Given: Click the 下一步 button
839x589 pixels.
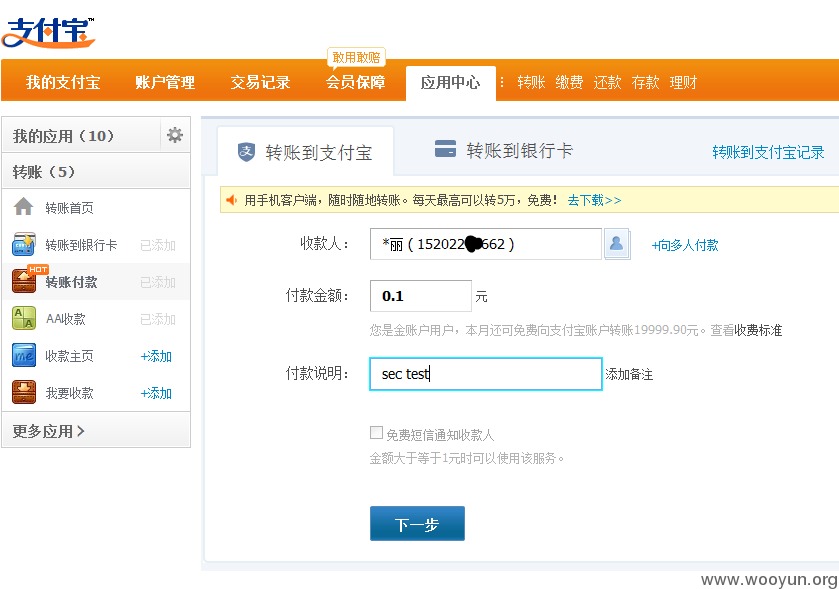Looking at the screenshot, I should [417, 524].
